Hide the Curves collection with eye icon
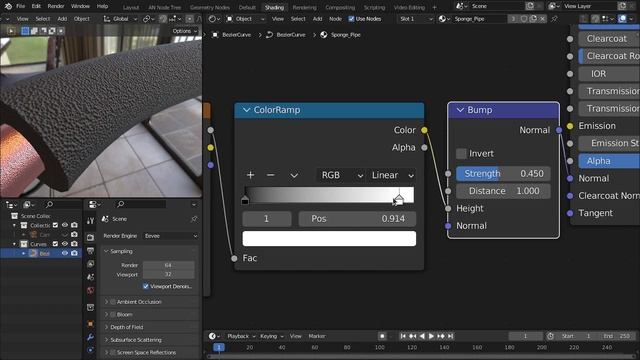Image resolution: width=640 pixels, height=360 pixels. pyautogui.click(x=65, y=244)
